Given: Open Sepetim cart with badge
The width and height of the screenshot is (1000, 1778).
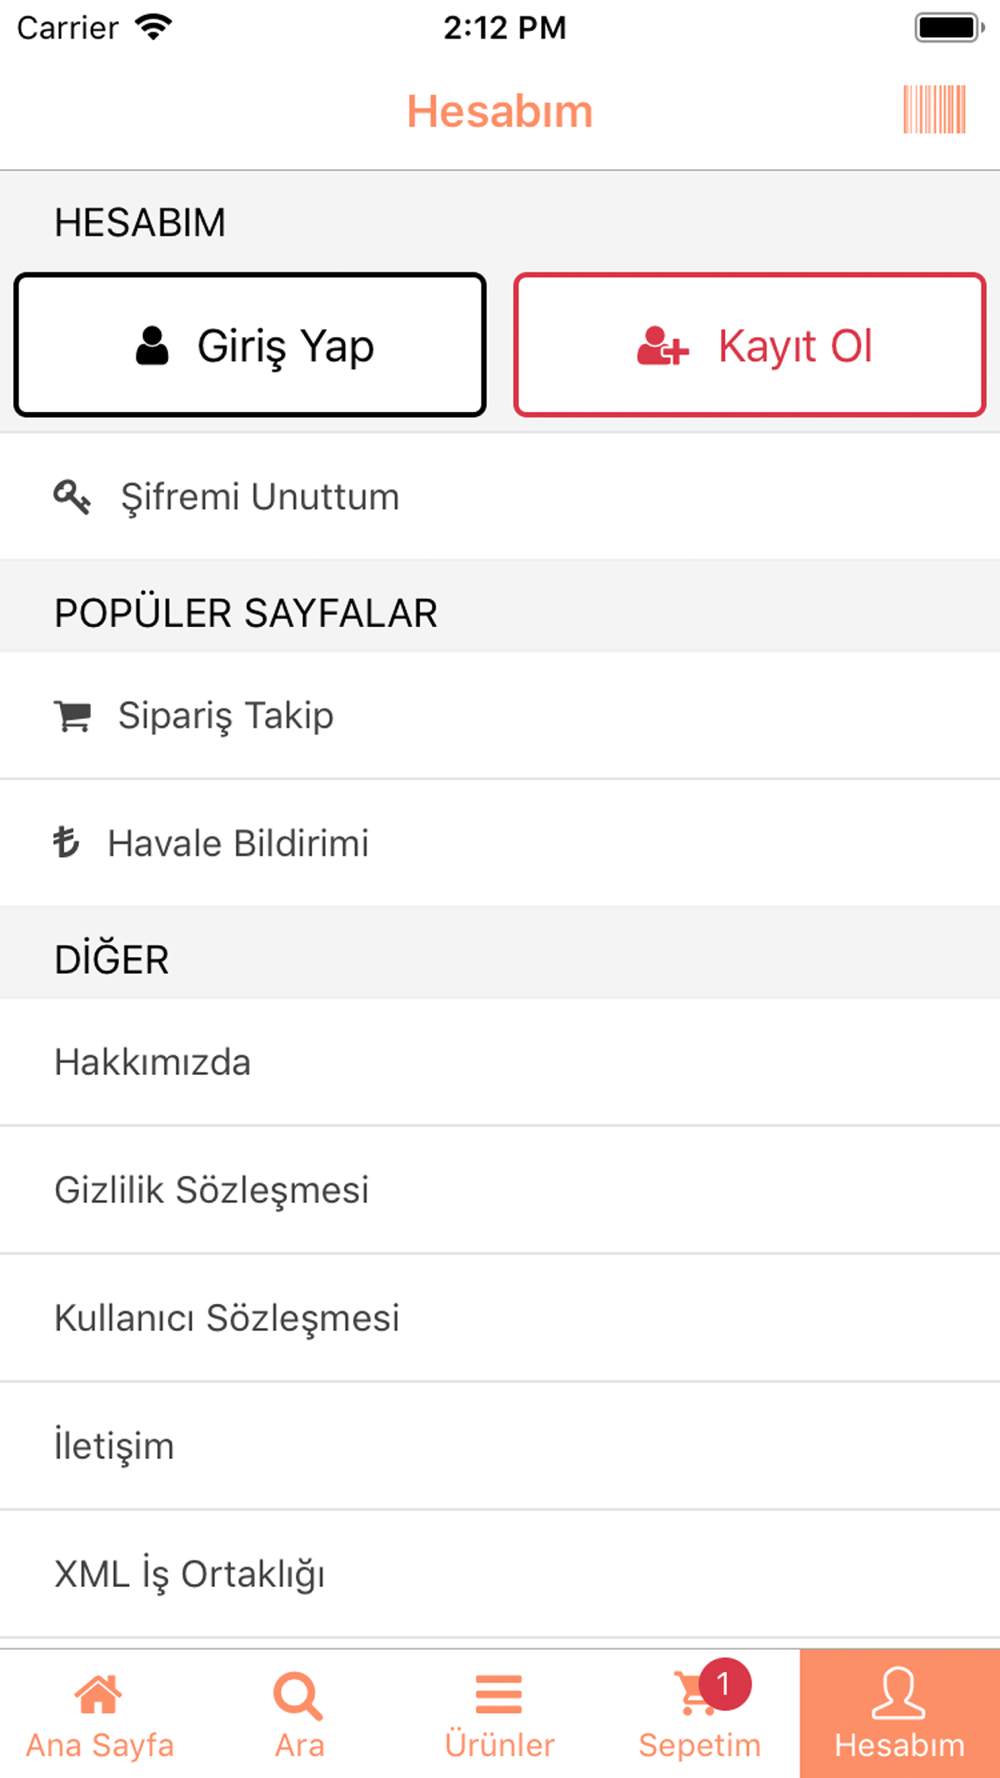Looking at the screenshot, I should 700,1714.
